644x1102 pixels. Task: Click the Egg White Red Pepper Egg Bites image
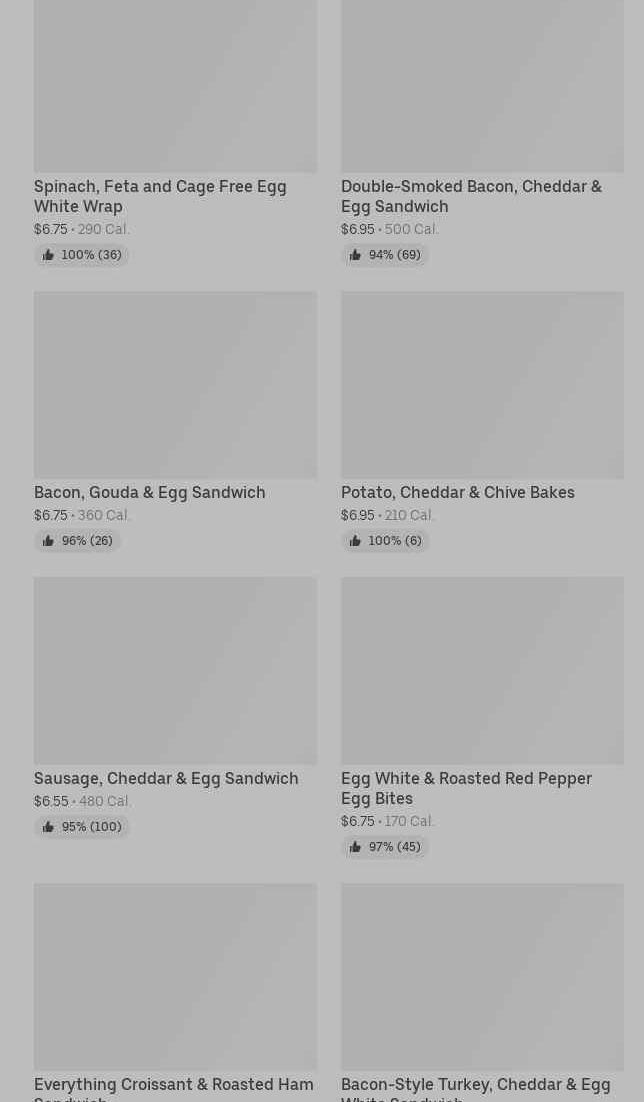point(482,671)
